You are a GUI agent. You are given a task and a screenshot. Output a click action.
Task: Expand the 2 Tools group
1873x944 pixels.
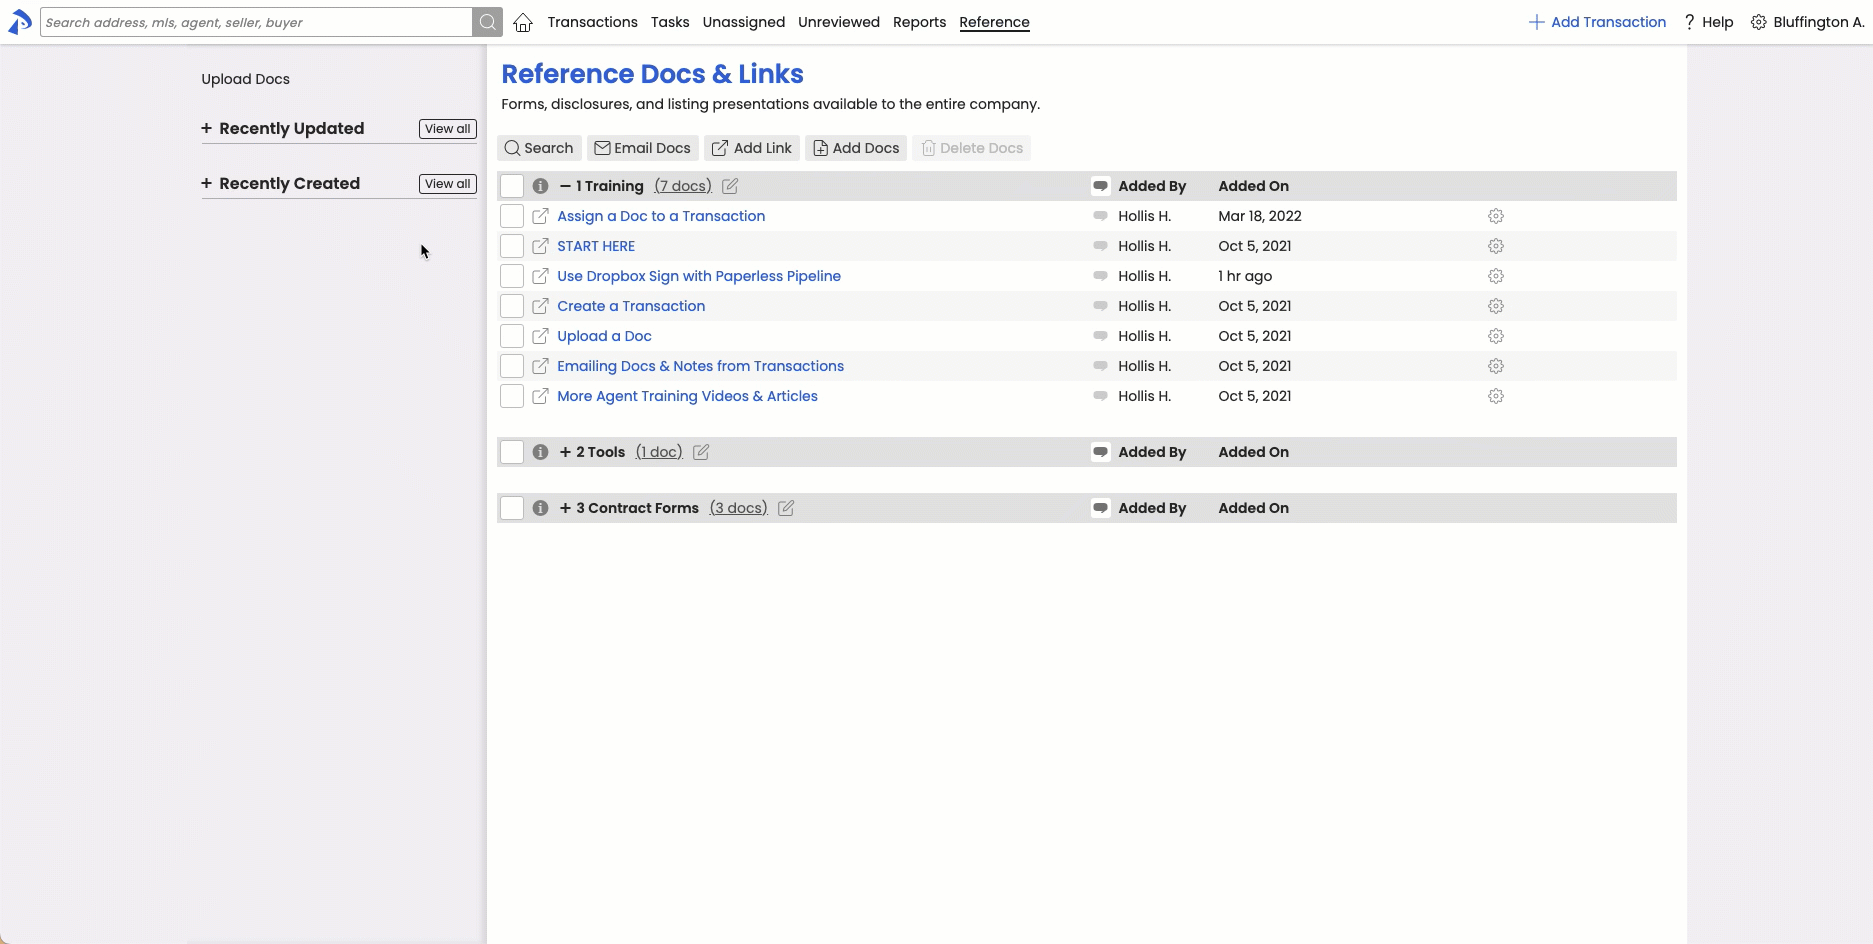(565, 452)
